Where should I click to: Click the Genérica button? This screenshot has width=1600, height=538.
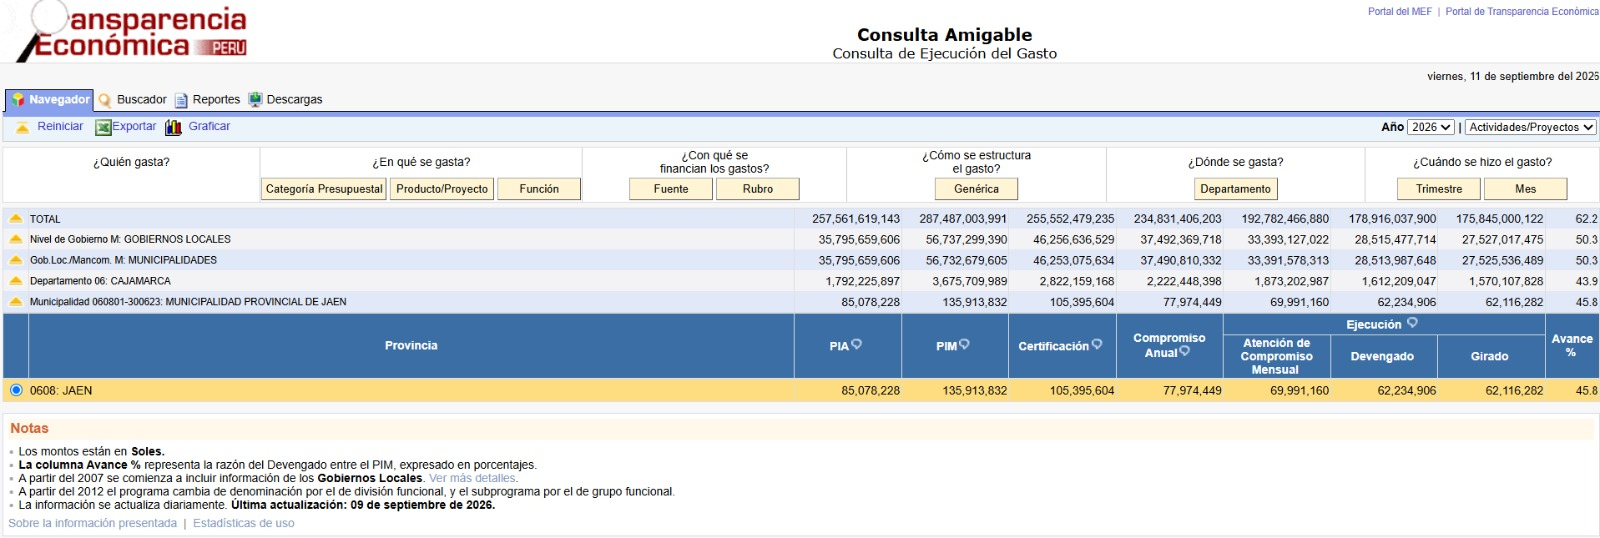tap(976, 189)
